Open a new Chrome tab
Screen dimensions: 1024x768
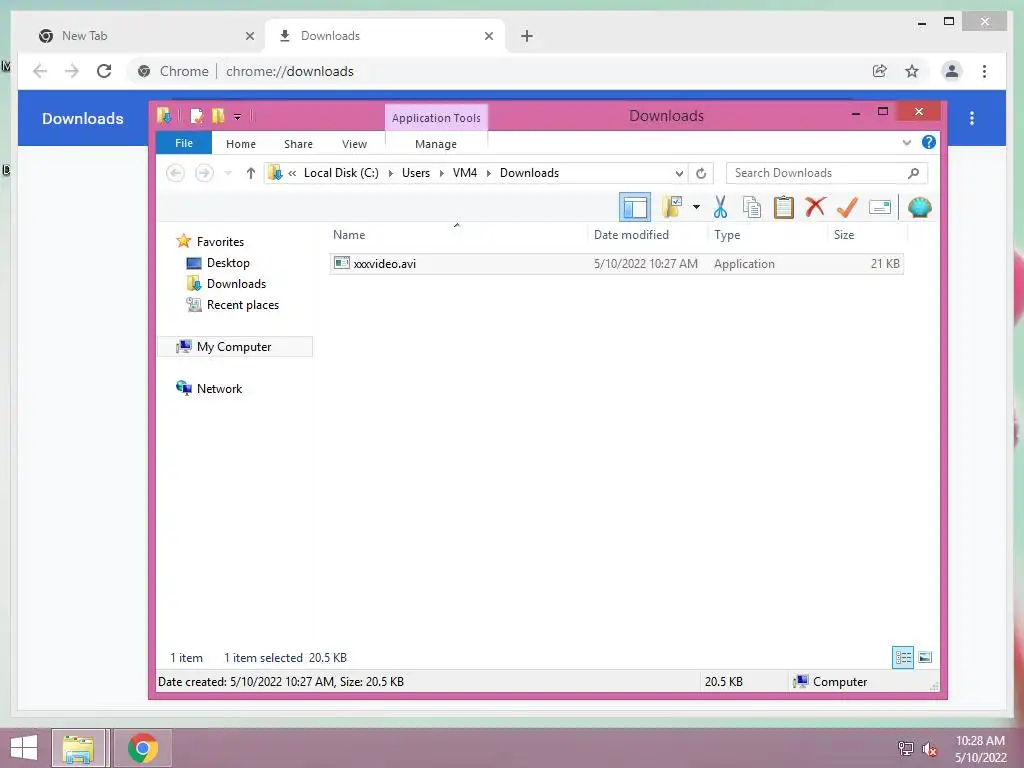pos(526,36)
